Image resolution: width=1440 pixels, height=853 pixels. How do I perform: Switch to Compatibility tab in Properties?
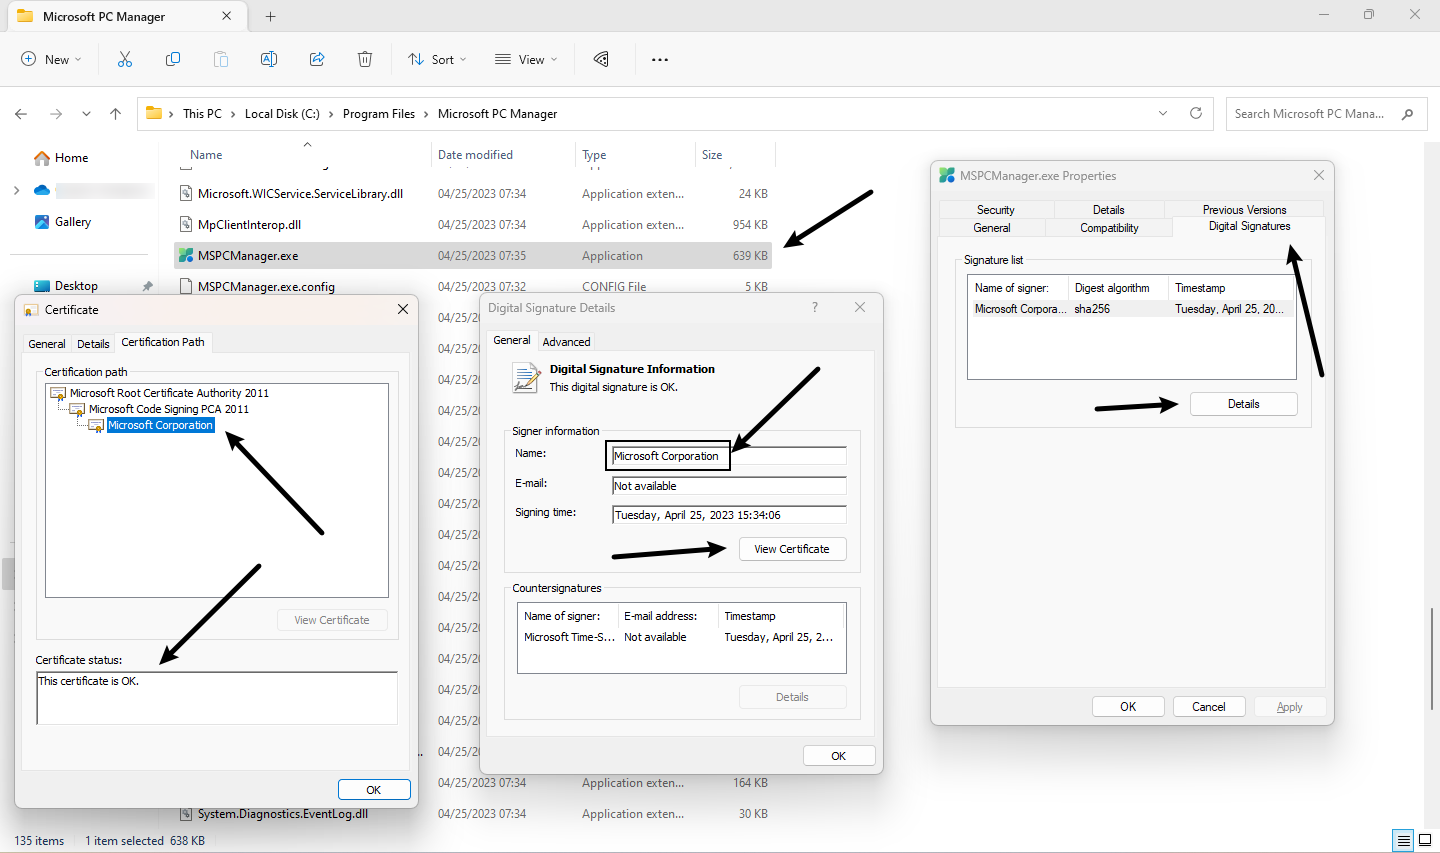tap(1109, 228)
